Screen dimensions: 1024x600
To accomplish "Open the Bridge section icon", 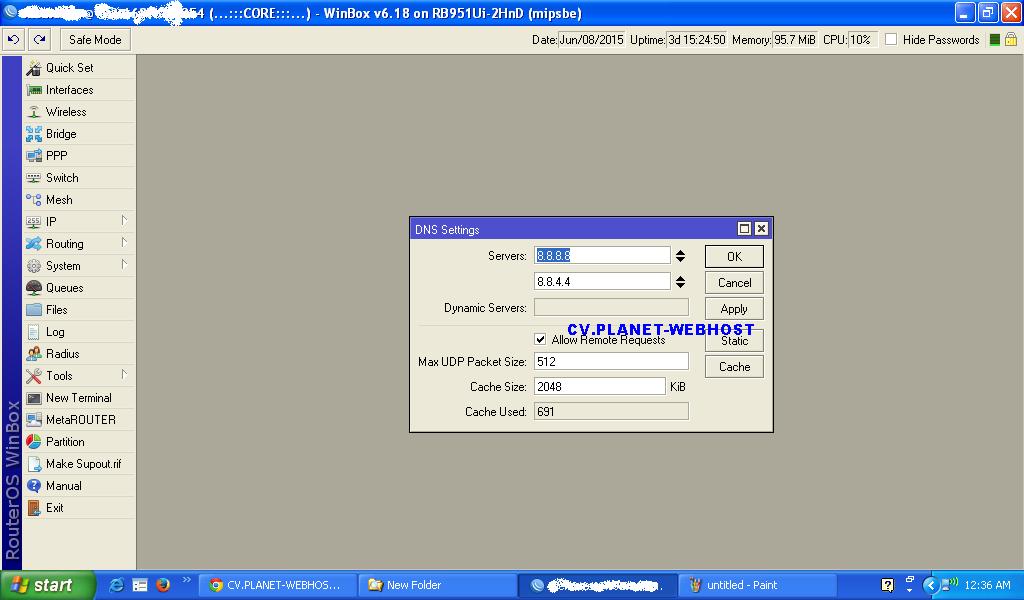I will (34, 134).
